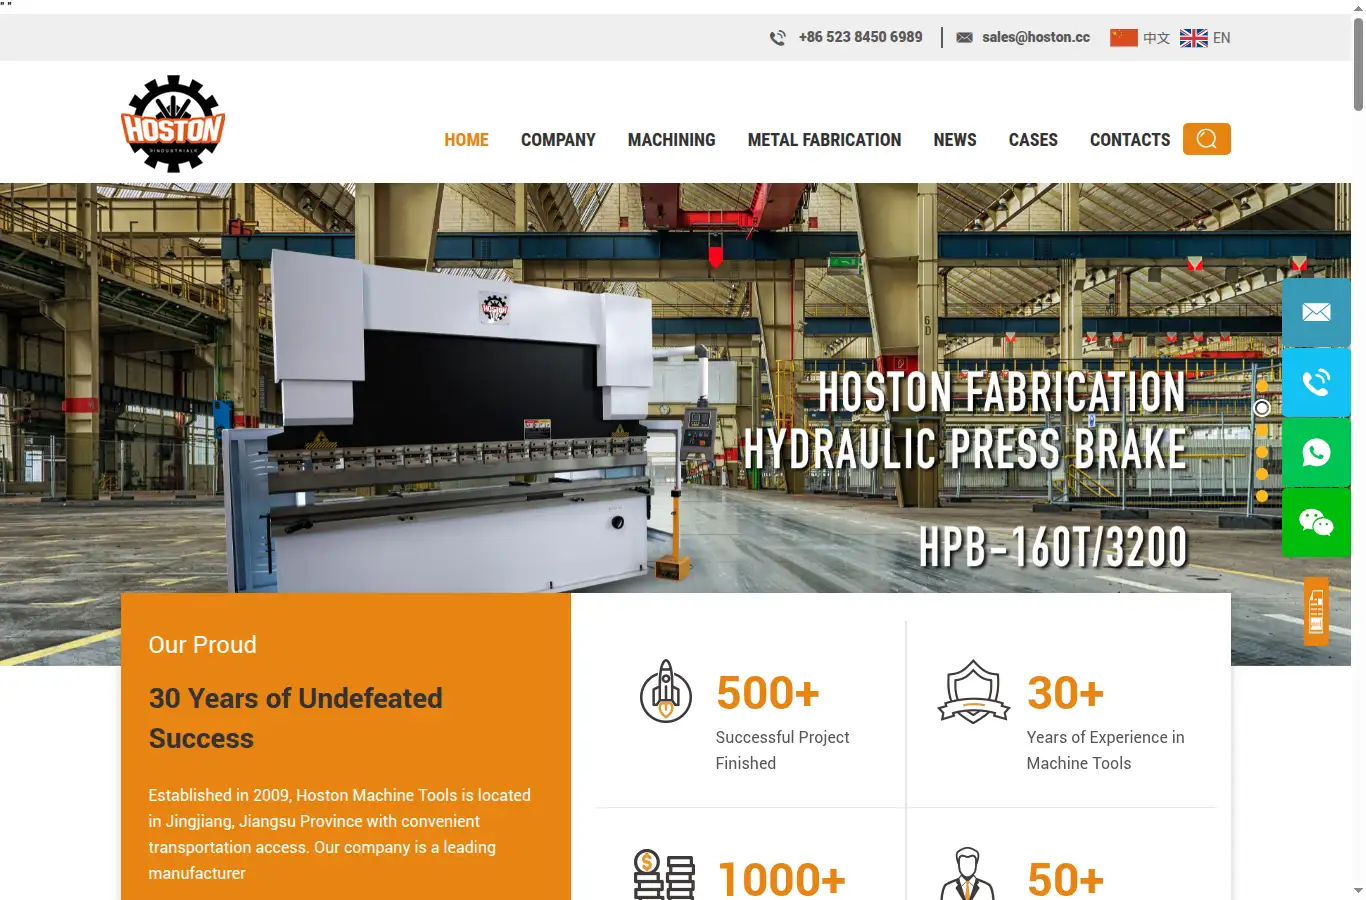
Task: Click the 'Successful Project Finished' text
Action: pyautogui.click(x=782, y=750)
